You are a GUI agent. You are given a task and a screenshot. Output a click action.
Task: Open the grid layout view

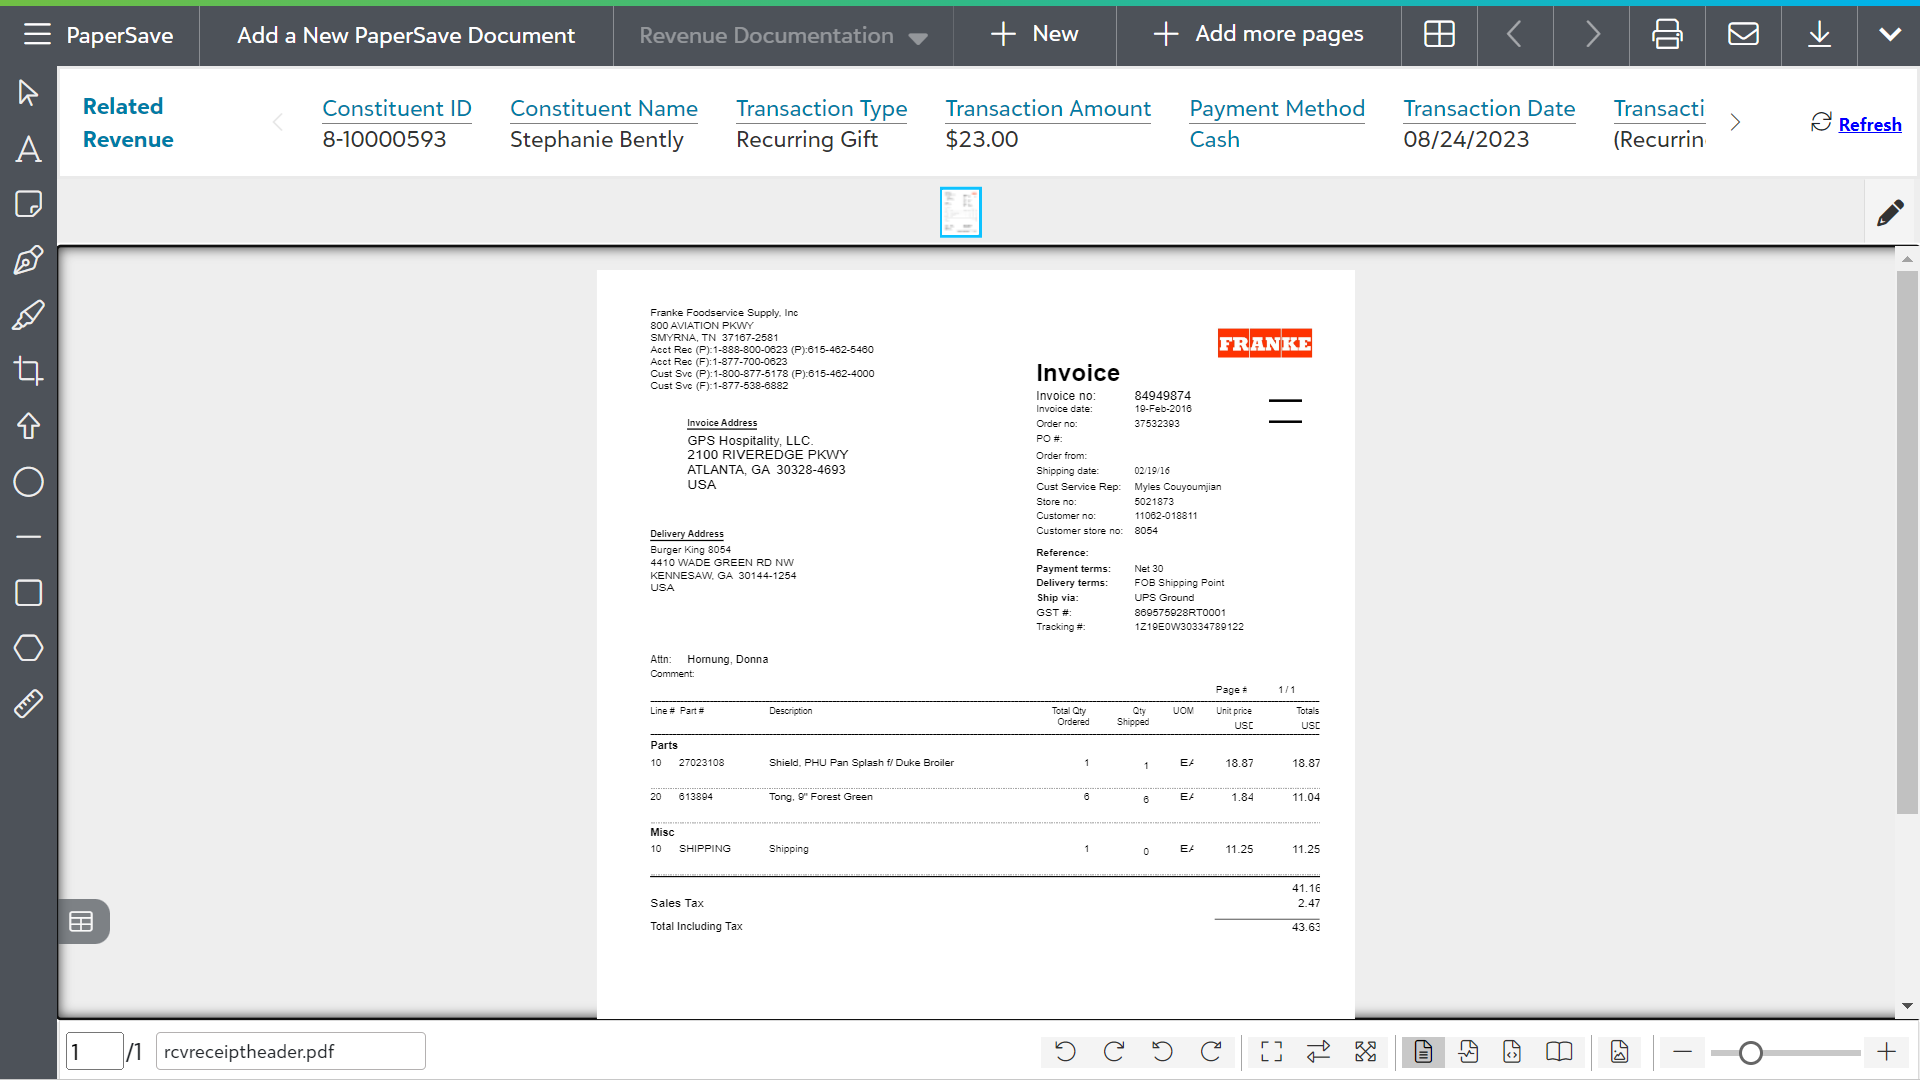click(1439, 34)
